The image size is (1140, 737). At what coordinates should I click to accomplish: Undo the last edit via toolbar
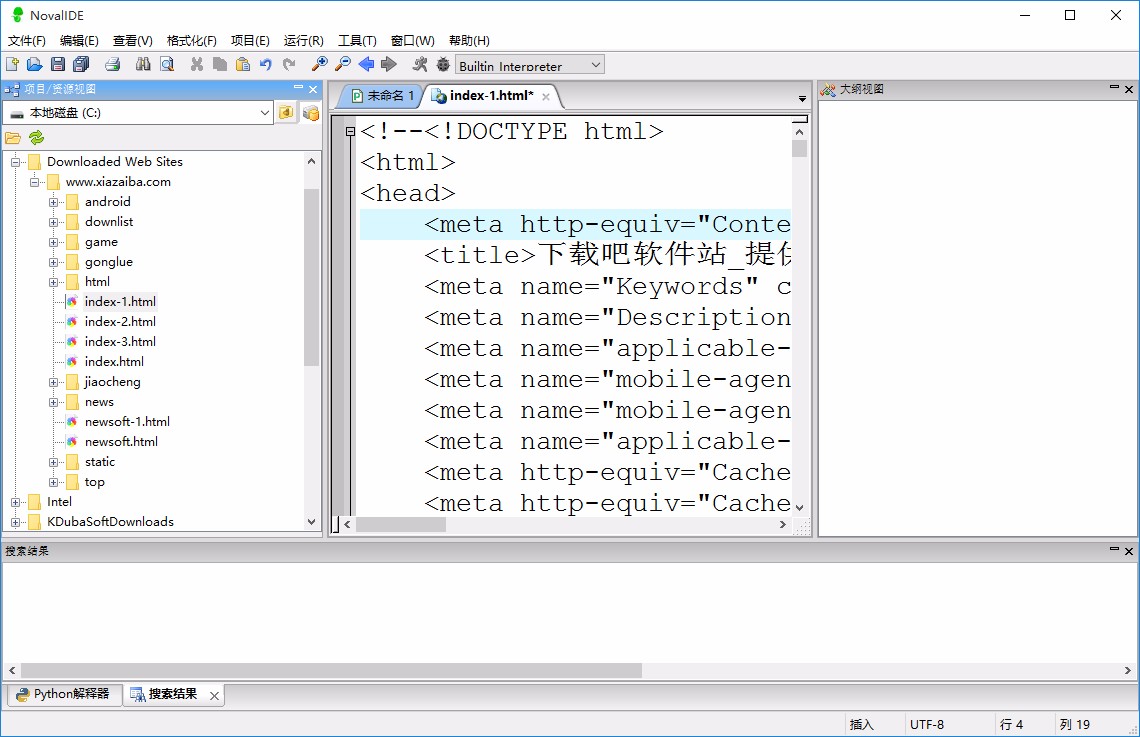pyautogui.click(x=266, y=65)
